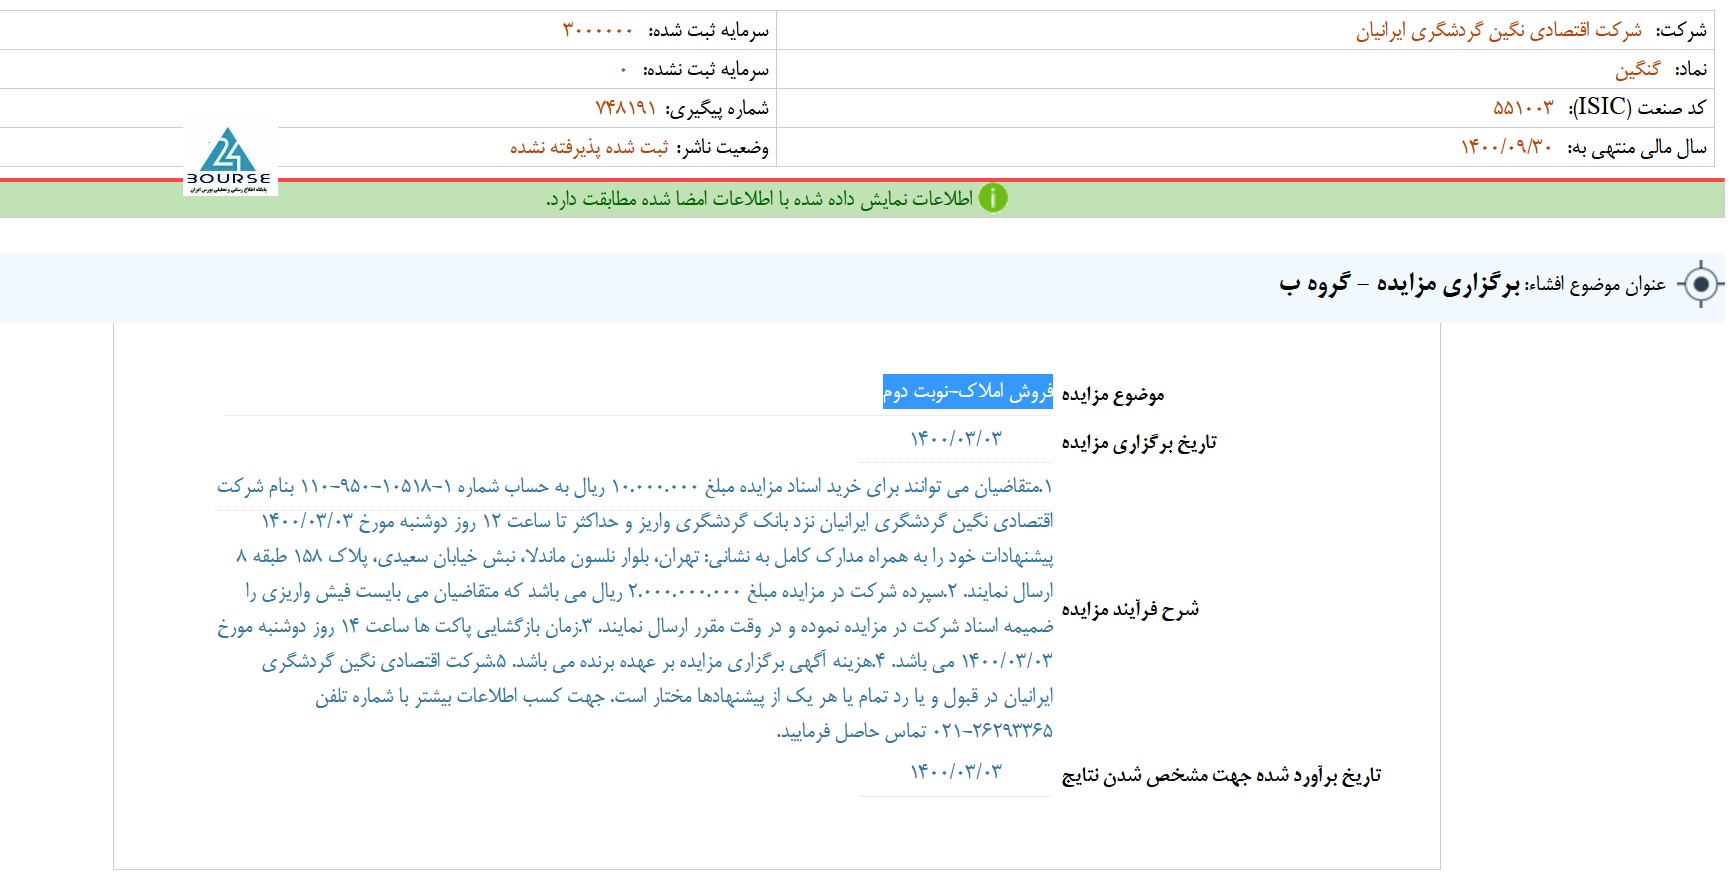This screenshot has width=1735, height=873.
Task: Click the description line mentioning ۲.۰۰۰.۰۰۰.۰۰۰ ریال deposit
Action: coord(649,592)
